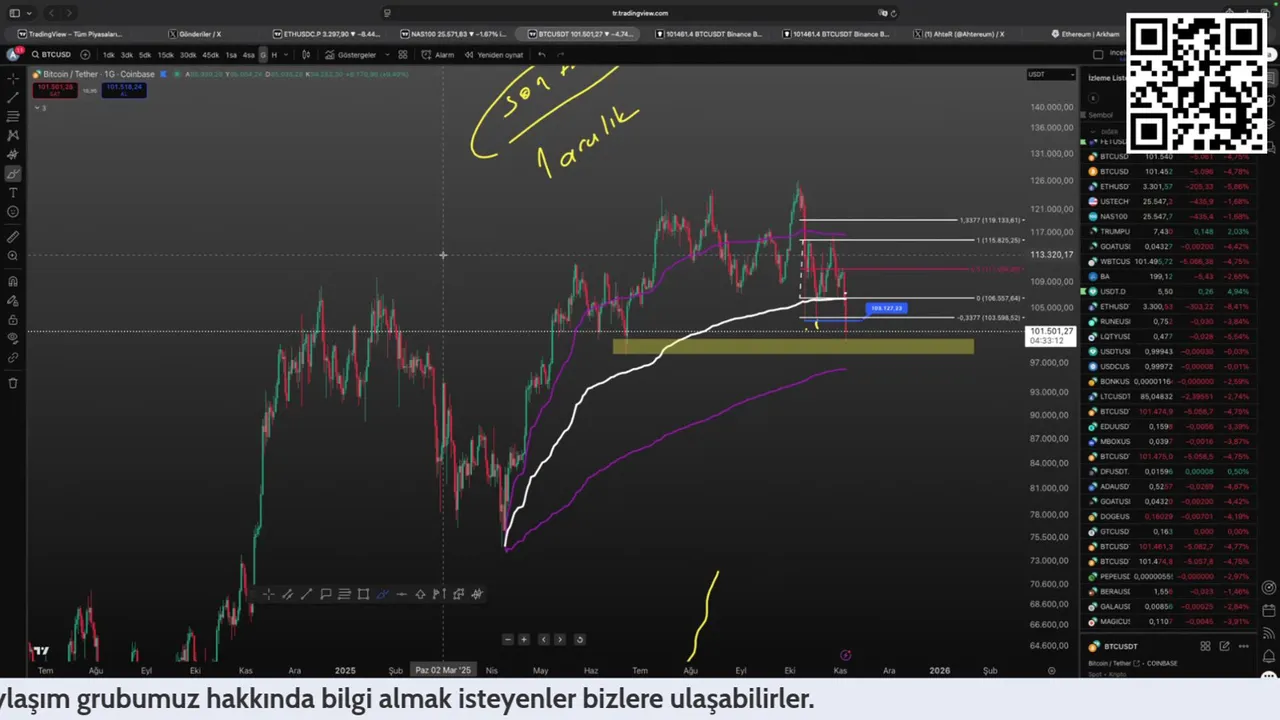Select the G daily timeframe

tap(264, 55)
